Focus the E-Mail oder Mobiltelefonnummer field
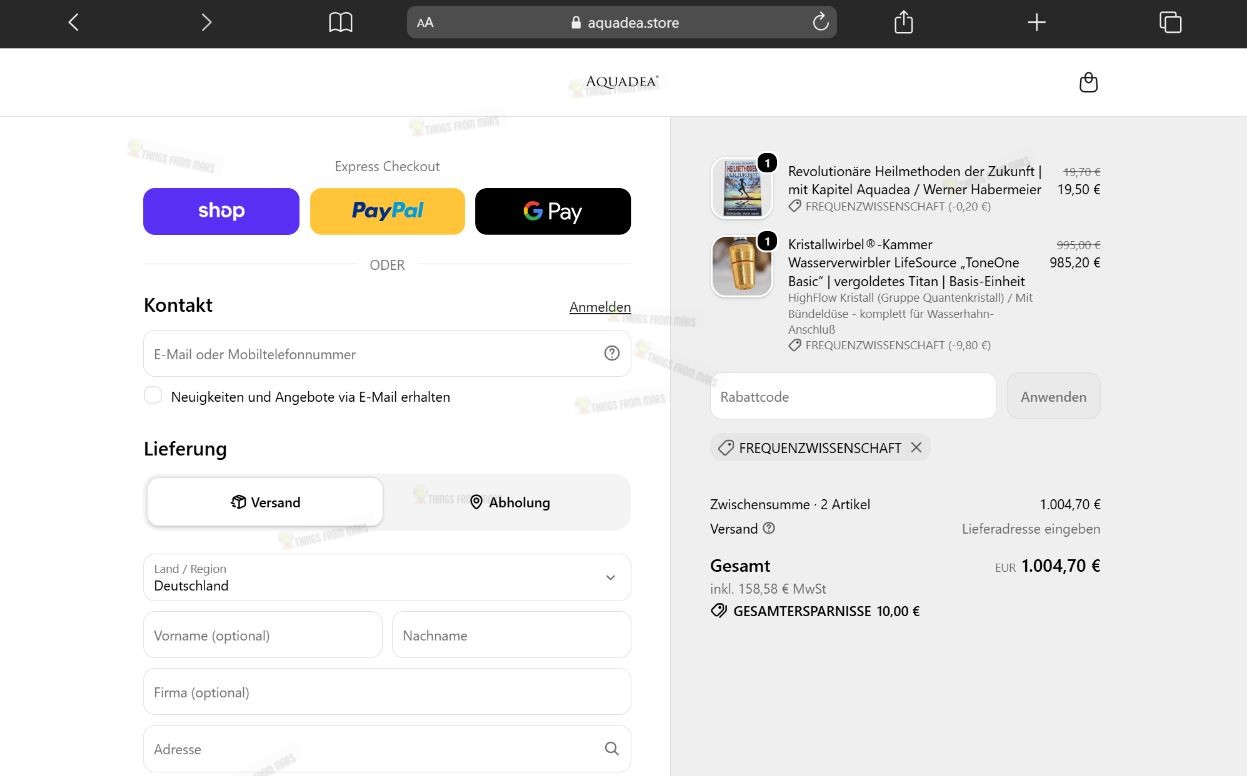Image resolution: width=1247 pixels, height=776 pixels. (x=387, y=353)
